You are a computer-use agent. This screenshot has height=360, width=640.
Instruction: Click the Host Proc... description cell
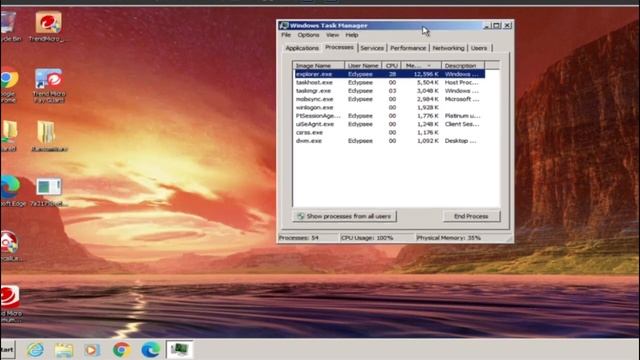coord(461,82)
